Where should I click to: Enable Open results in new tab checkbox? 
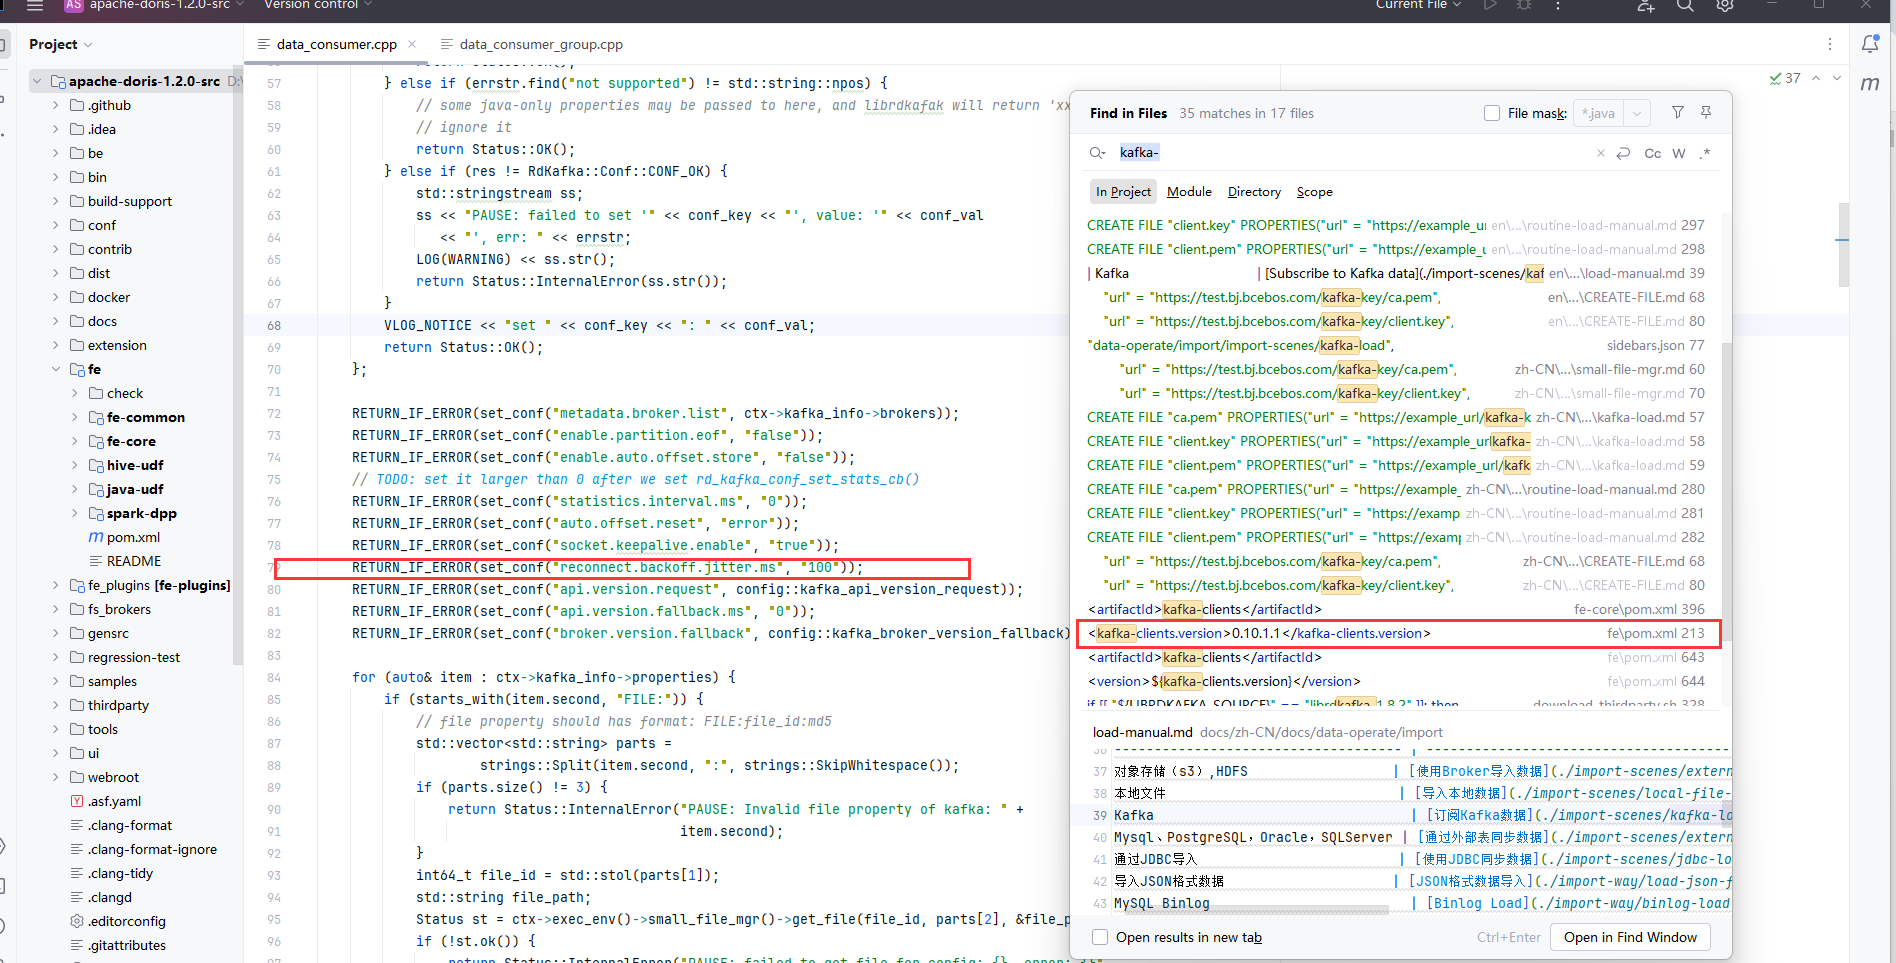(1100, 937)
